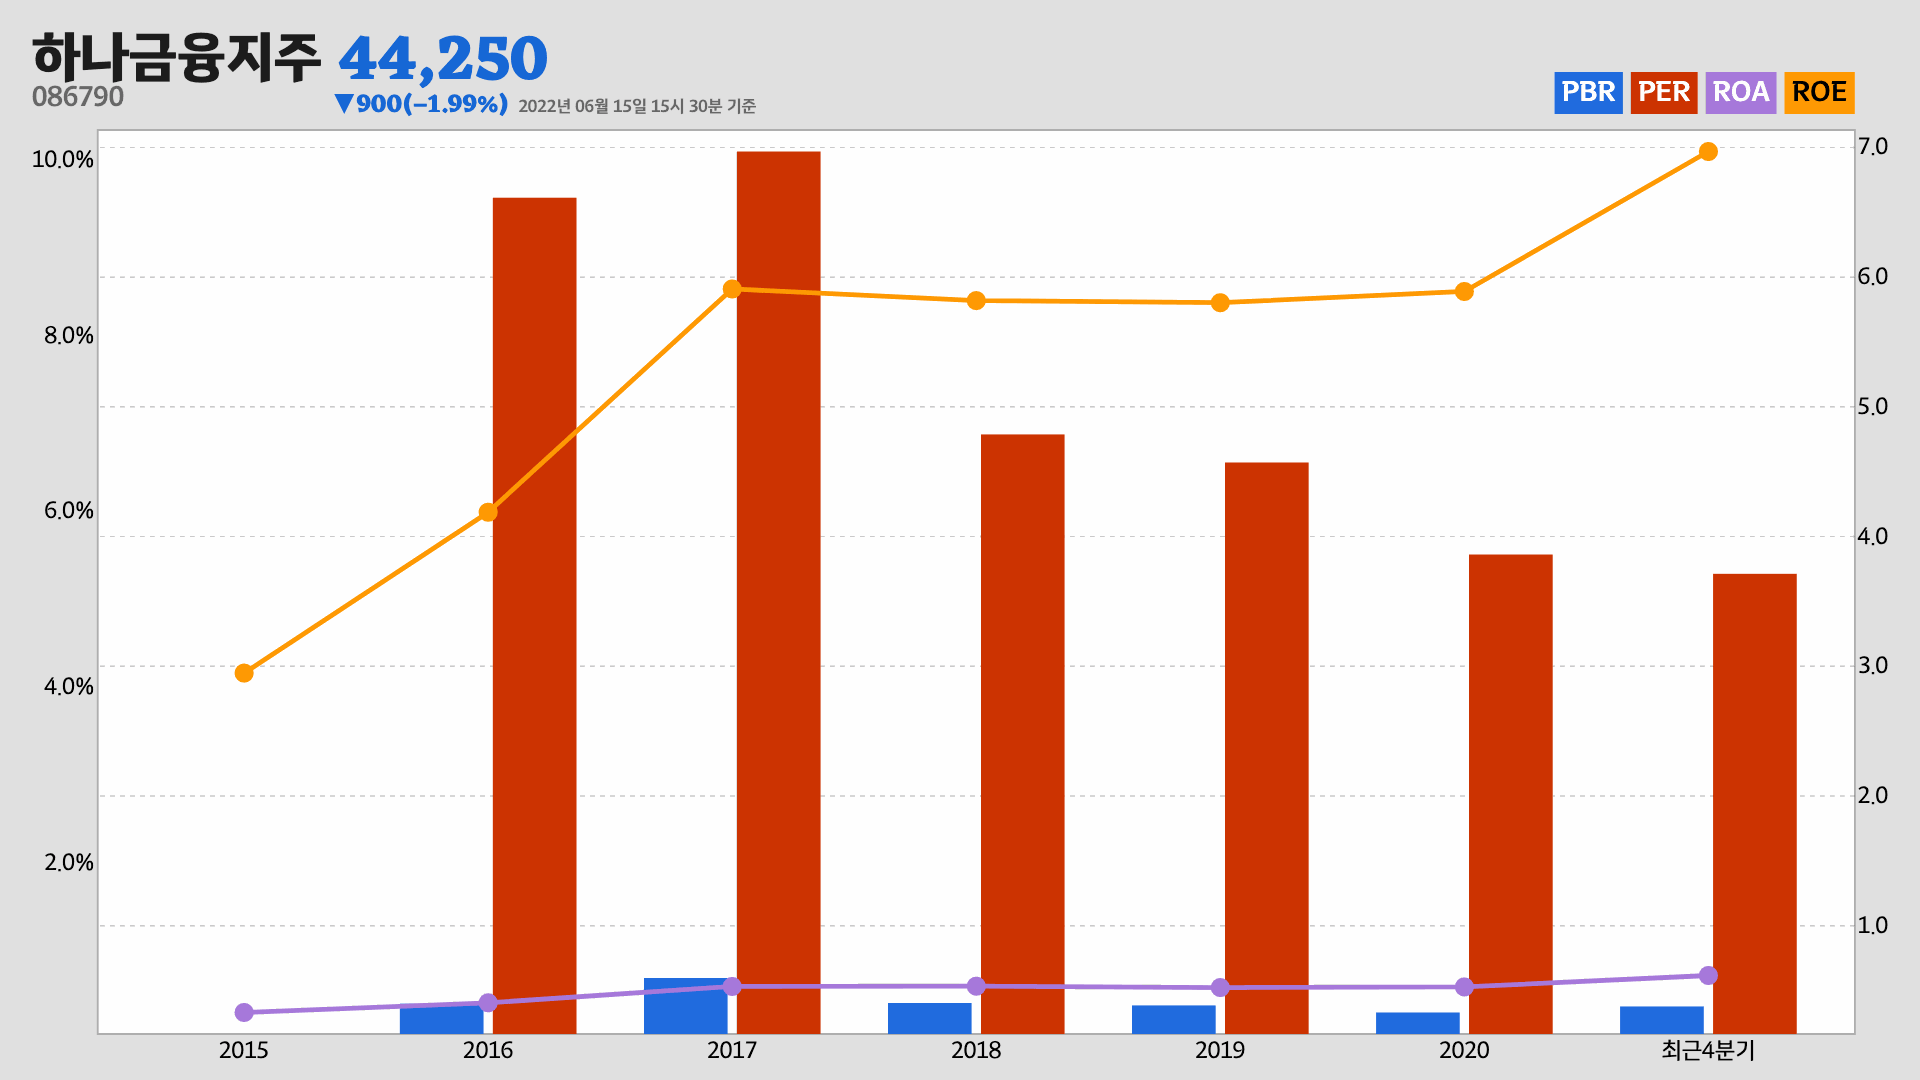Screen dimensions: 1920x1080
Task: Click the 2018 red PER bar
Action: [1023, 734]
